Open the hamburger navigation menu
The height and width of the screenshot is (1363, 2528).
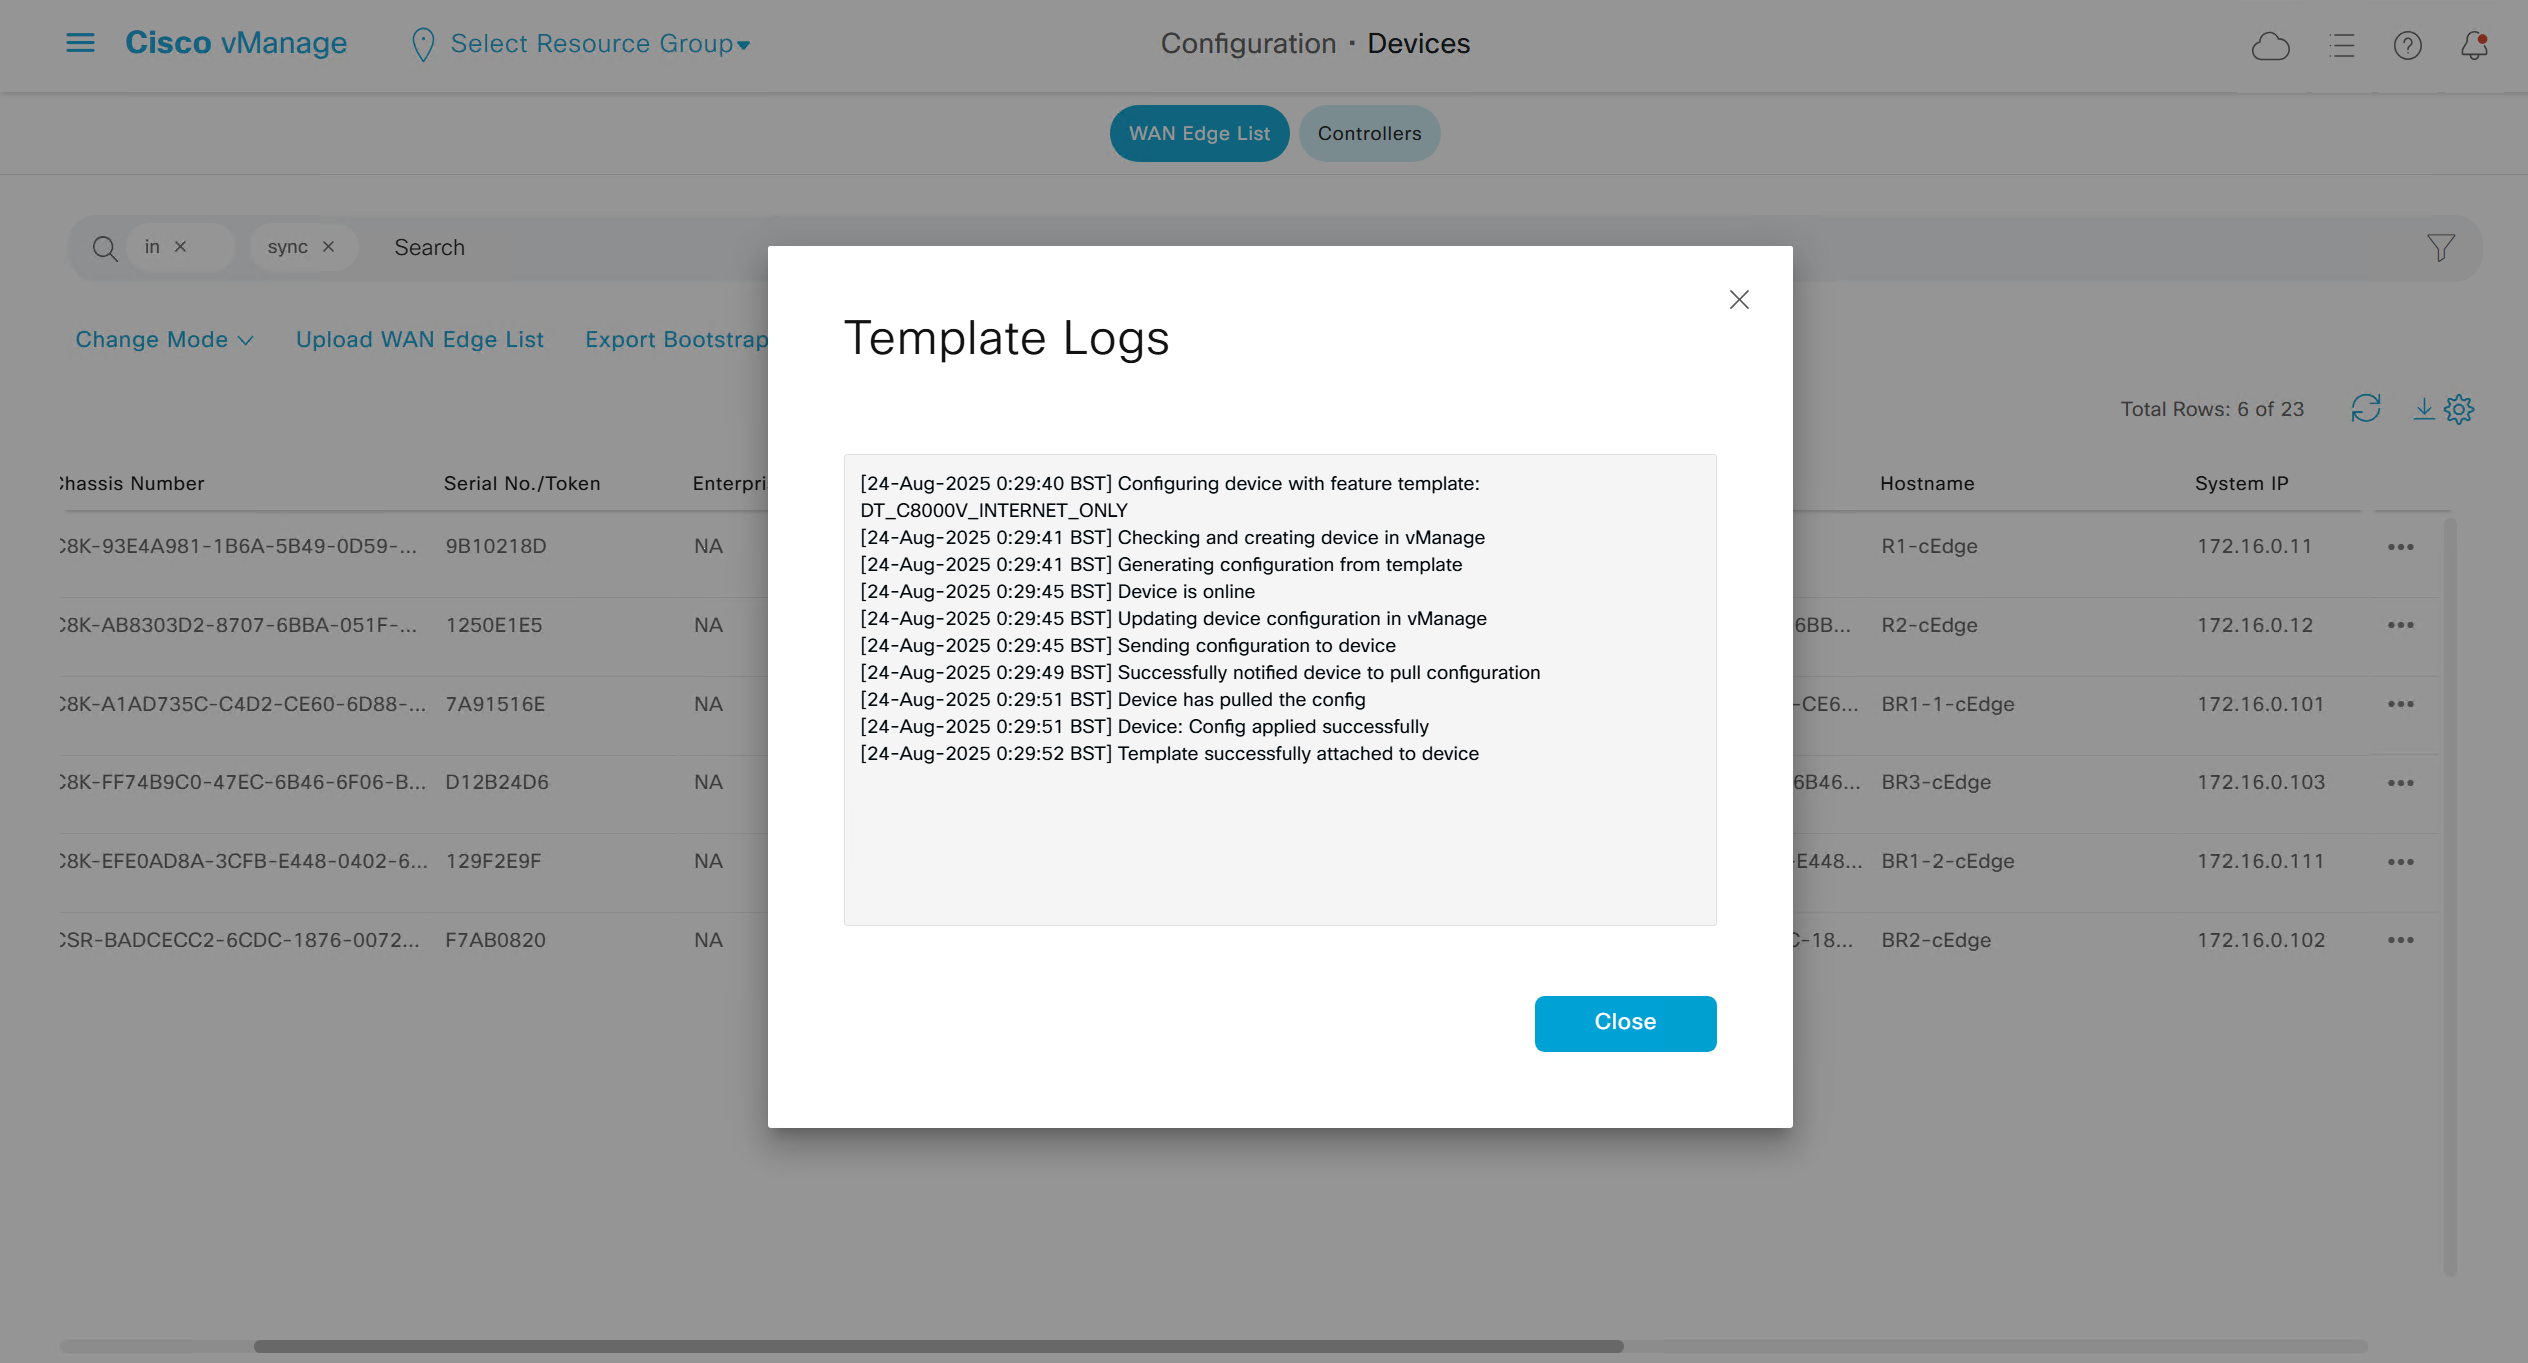[80, 43]
